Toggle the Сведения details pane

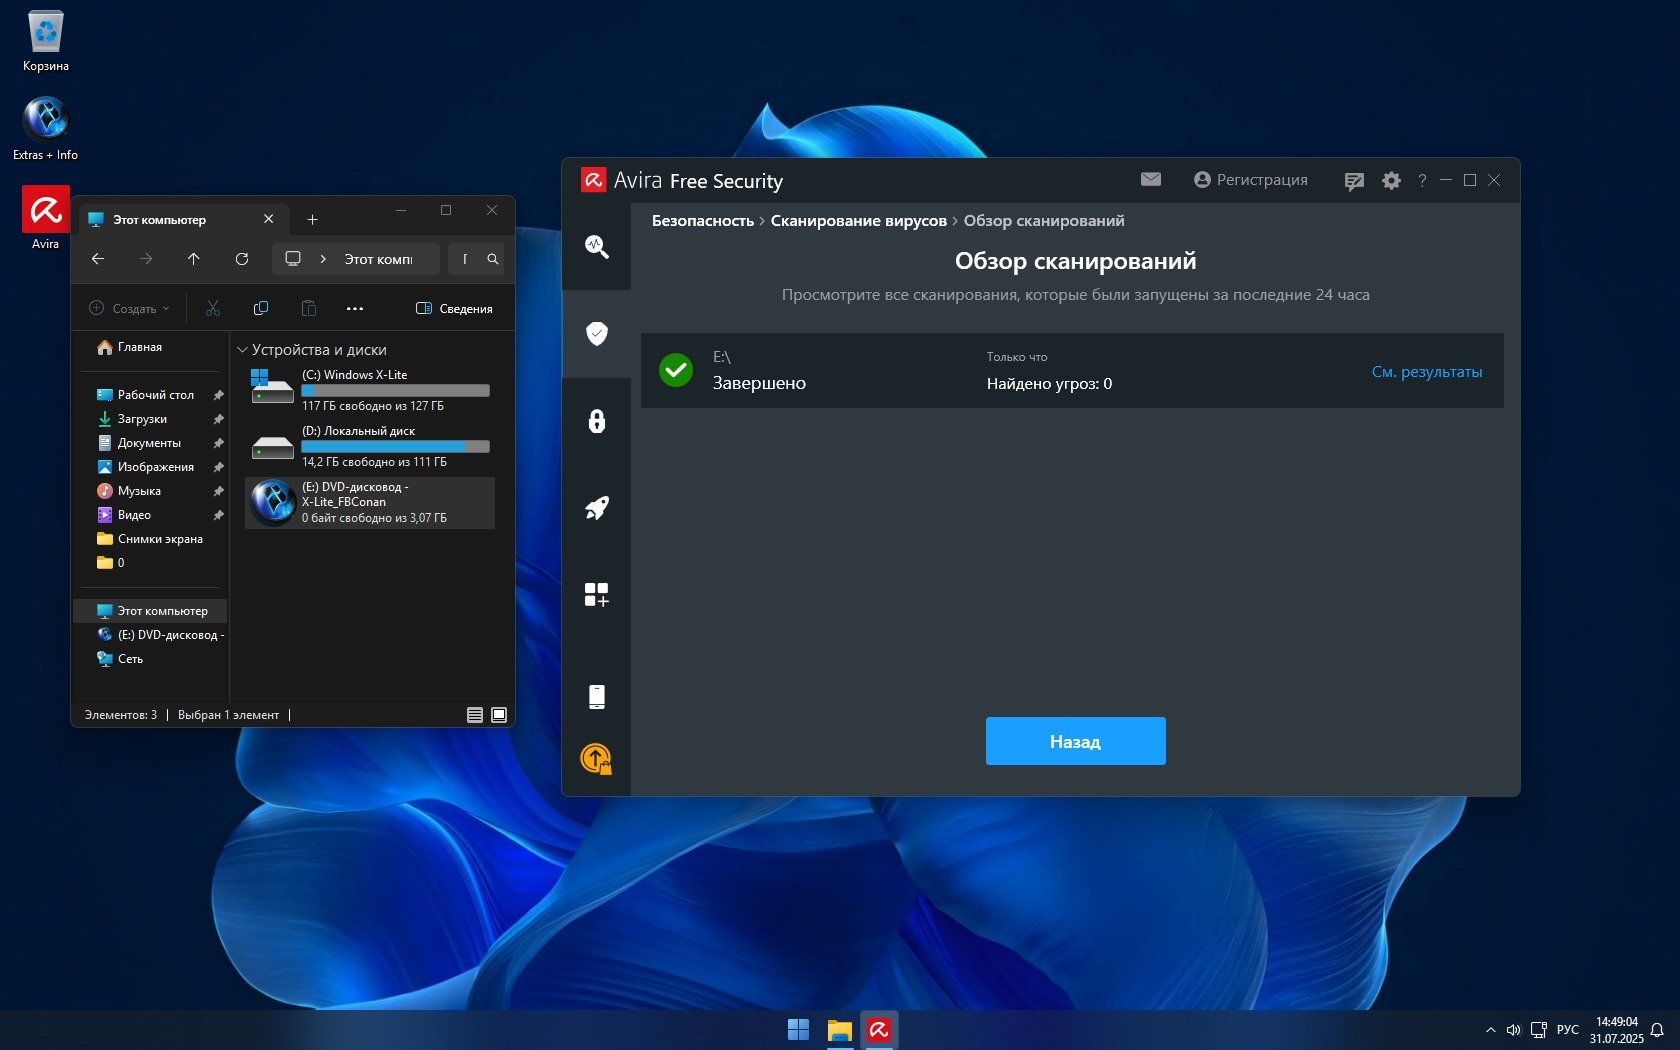pos(454,308)
